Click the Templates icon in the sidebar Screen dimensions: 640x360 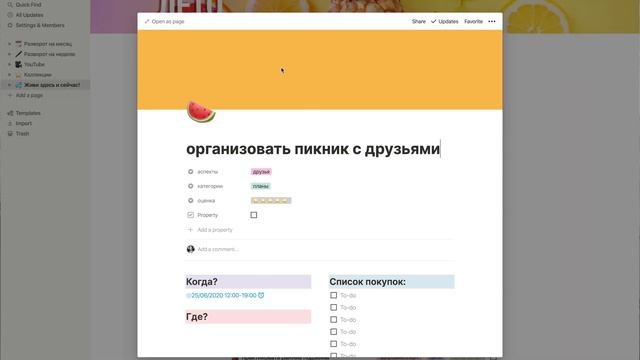point(10,113)
